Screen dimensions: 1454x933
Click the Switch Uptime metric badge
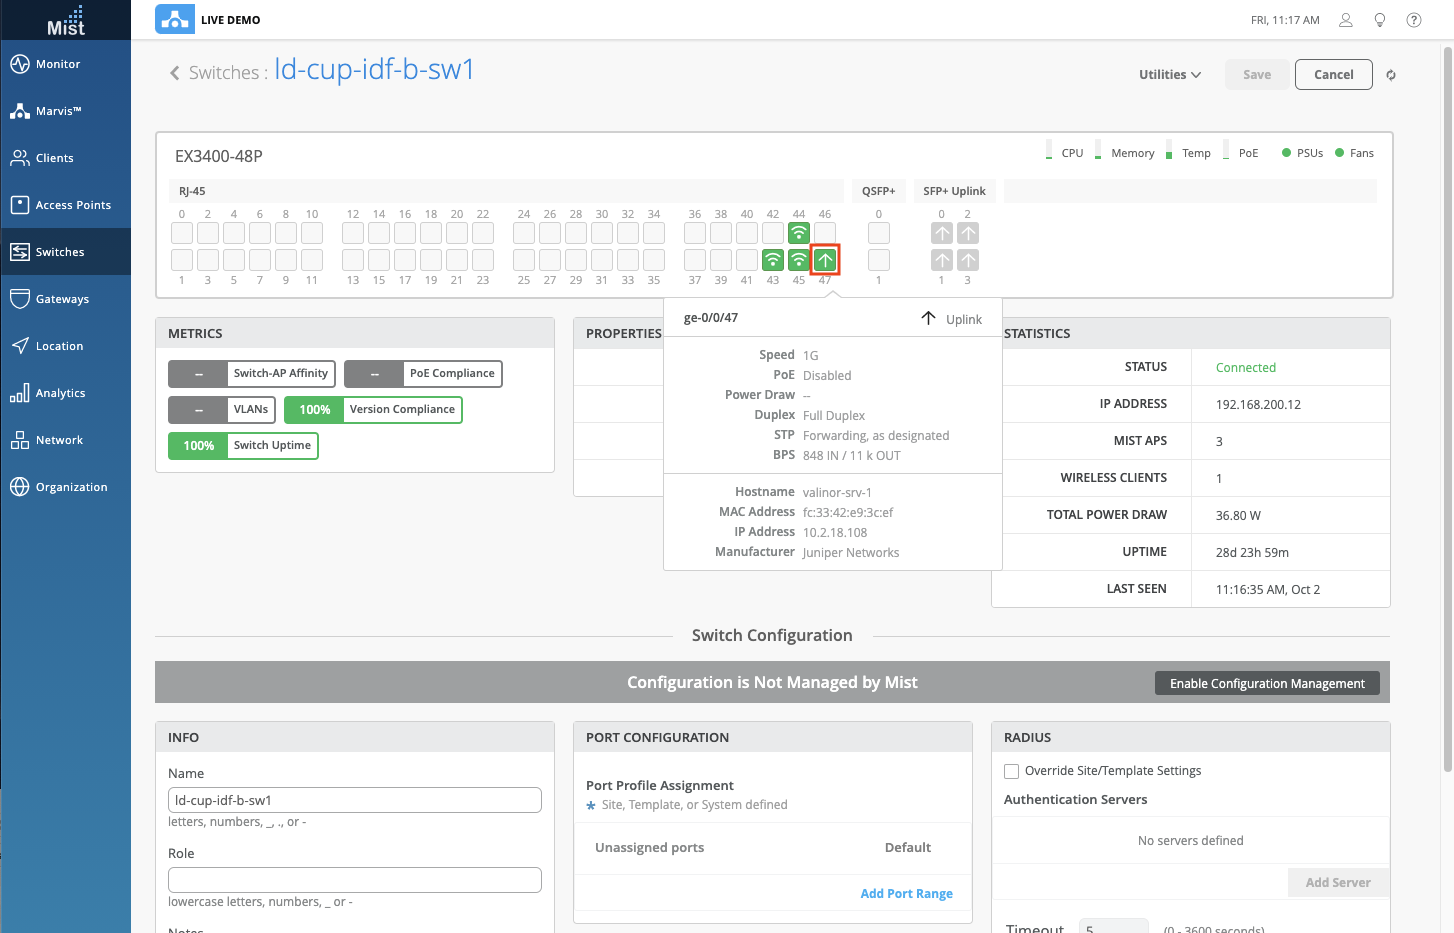(243, 446)
